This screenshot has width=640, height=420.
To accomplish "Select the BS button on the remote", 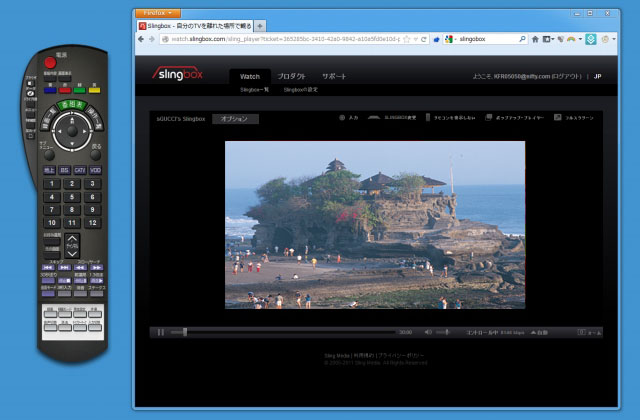I will [x=64, y=170].
